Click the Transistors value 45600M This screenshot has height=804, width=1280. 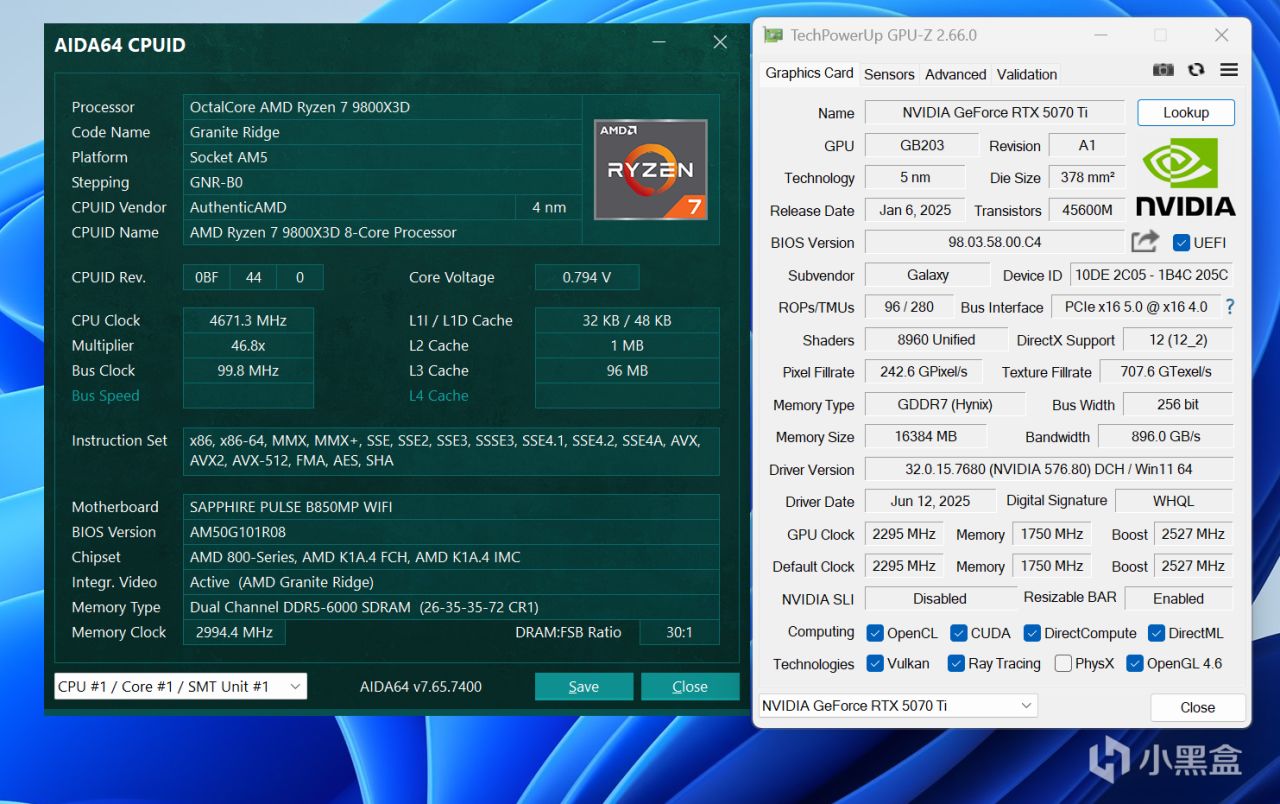click(x=1087, y=210)
